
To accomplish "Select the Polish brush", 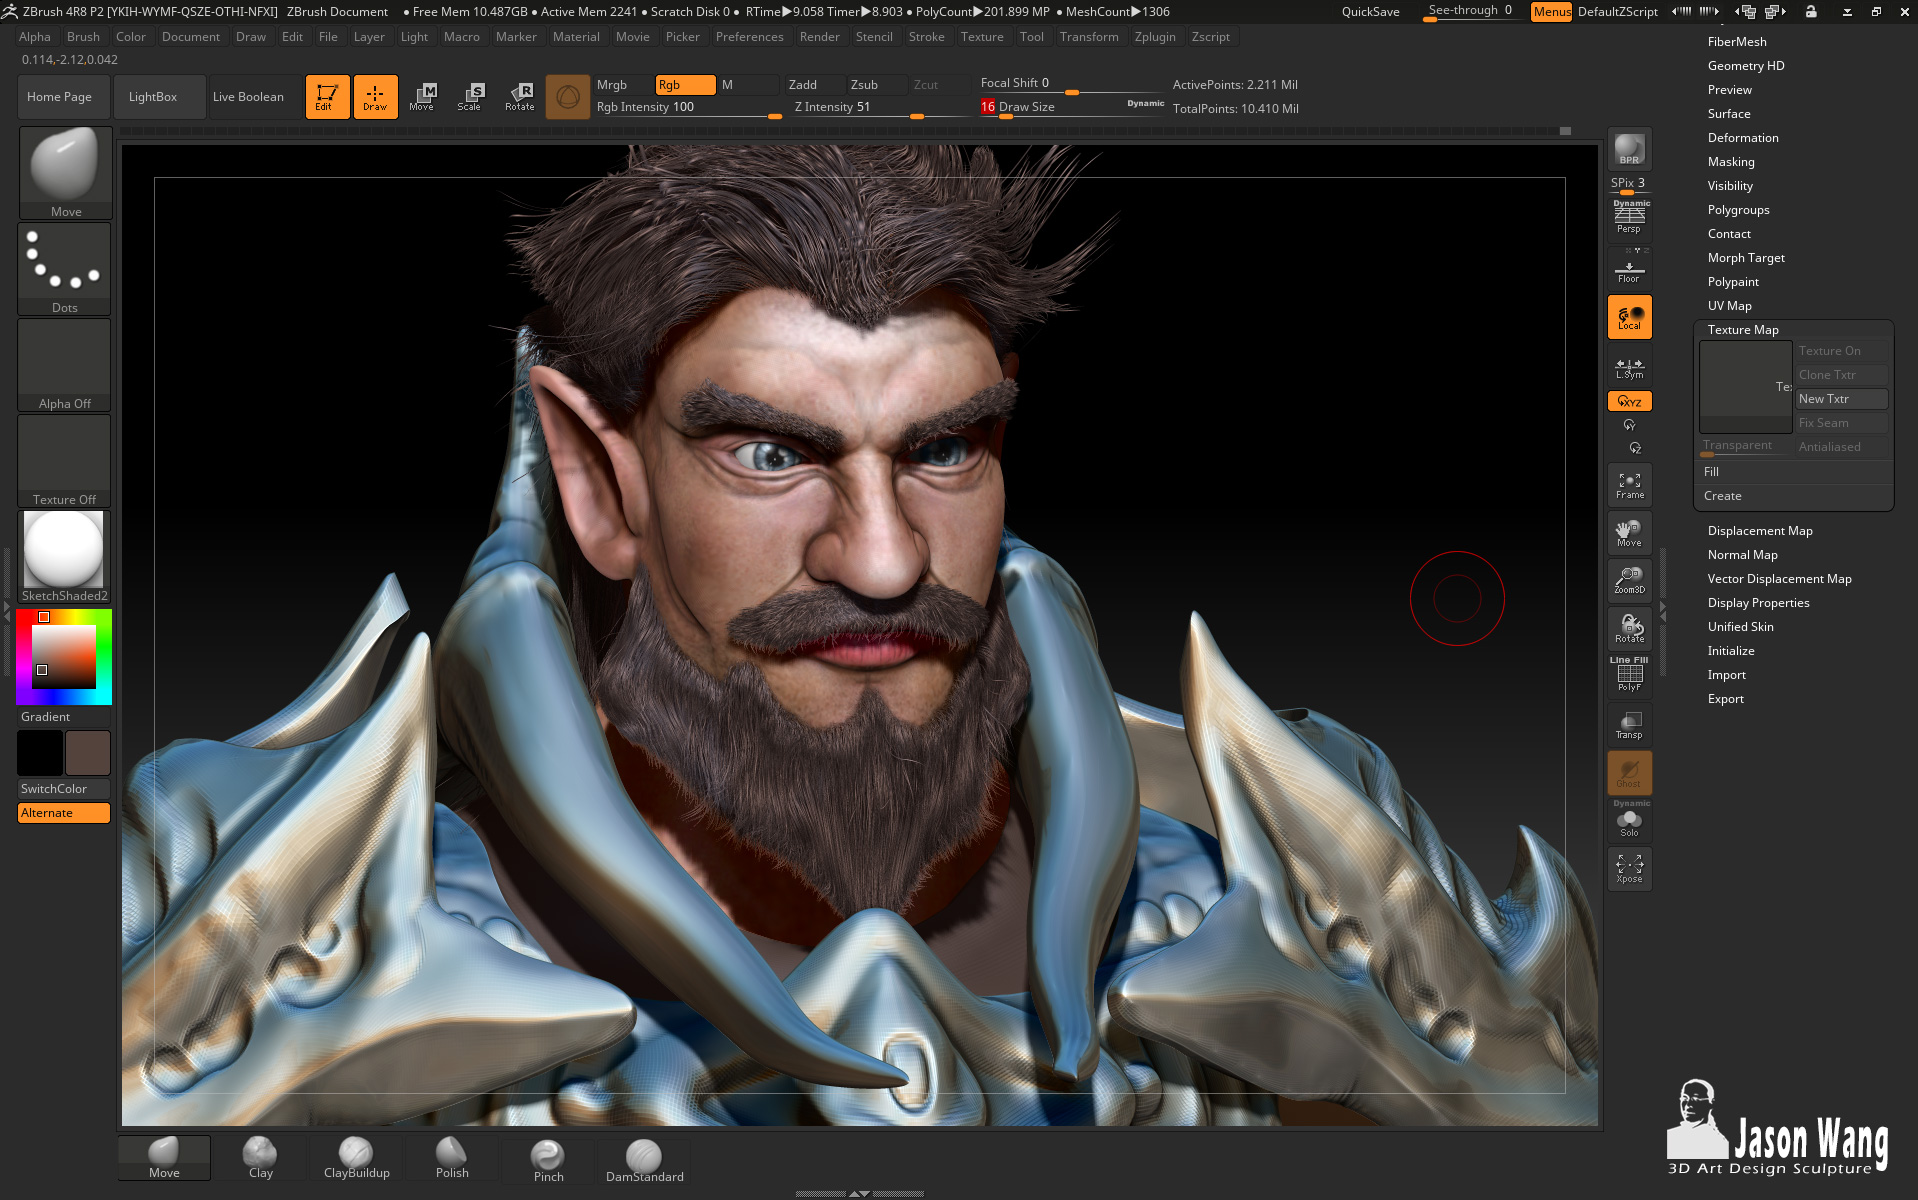I will point(452,1158).
